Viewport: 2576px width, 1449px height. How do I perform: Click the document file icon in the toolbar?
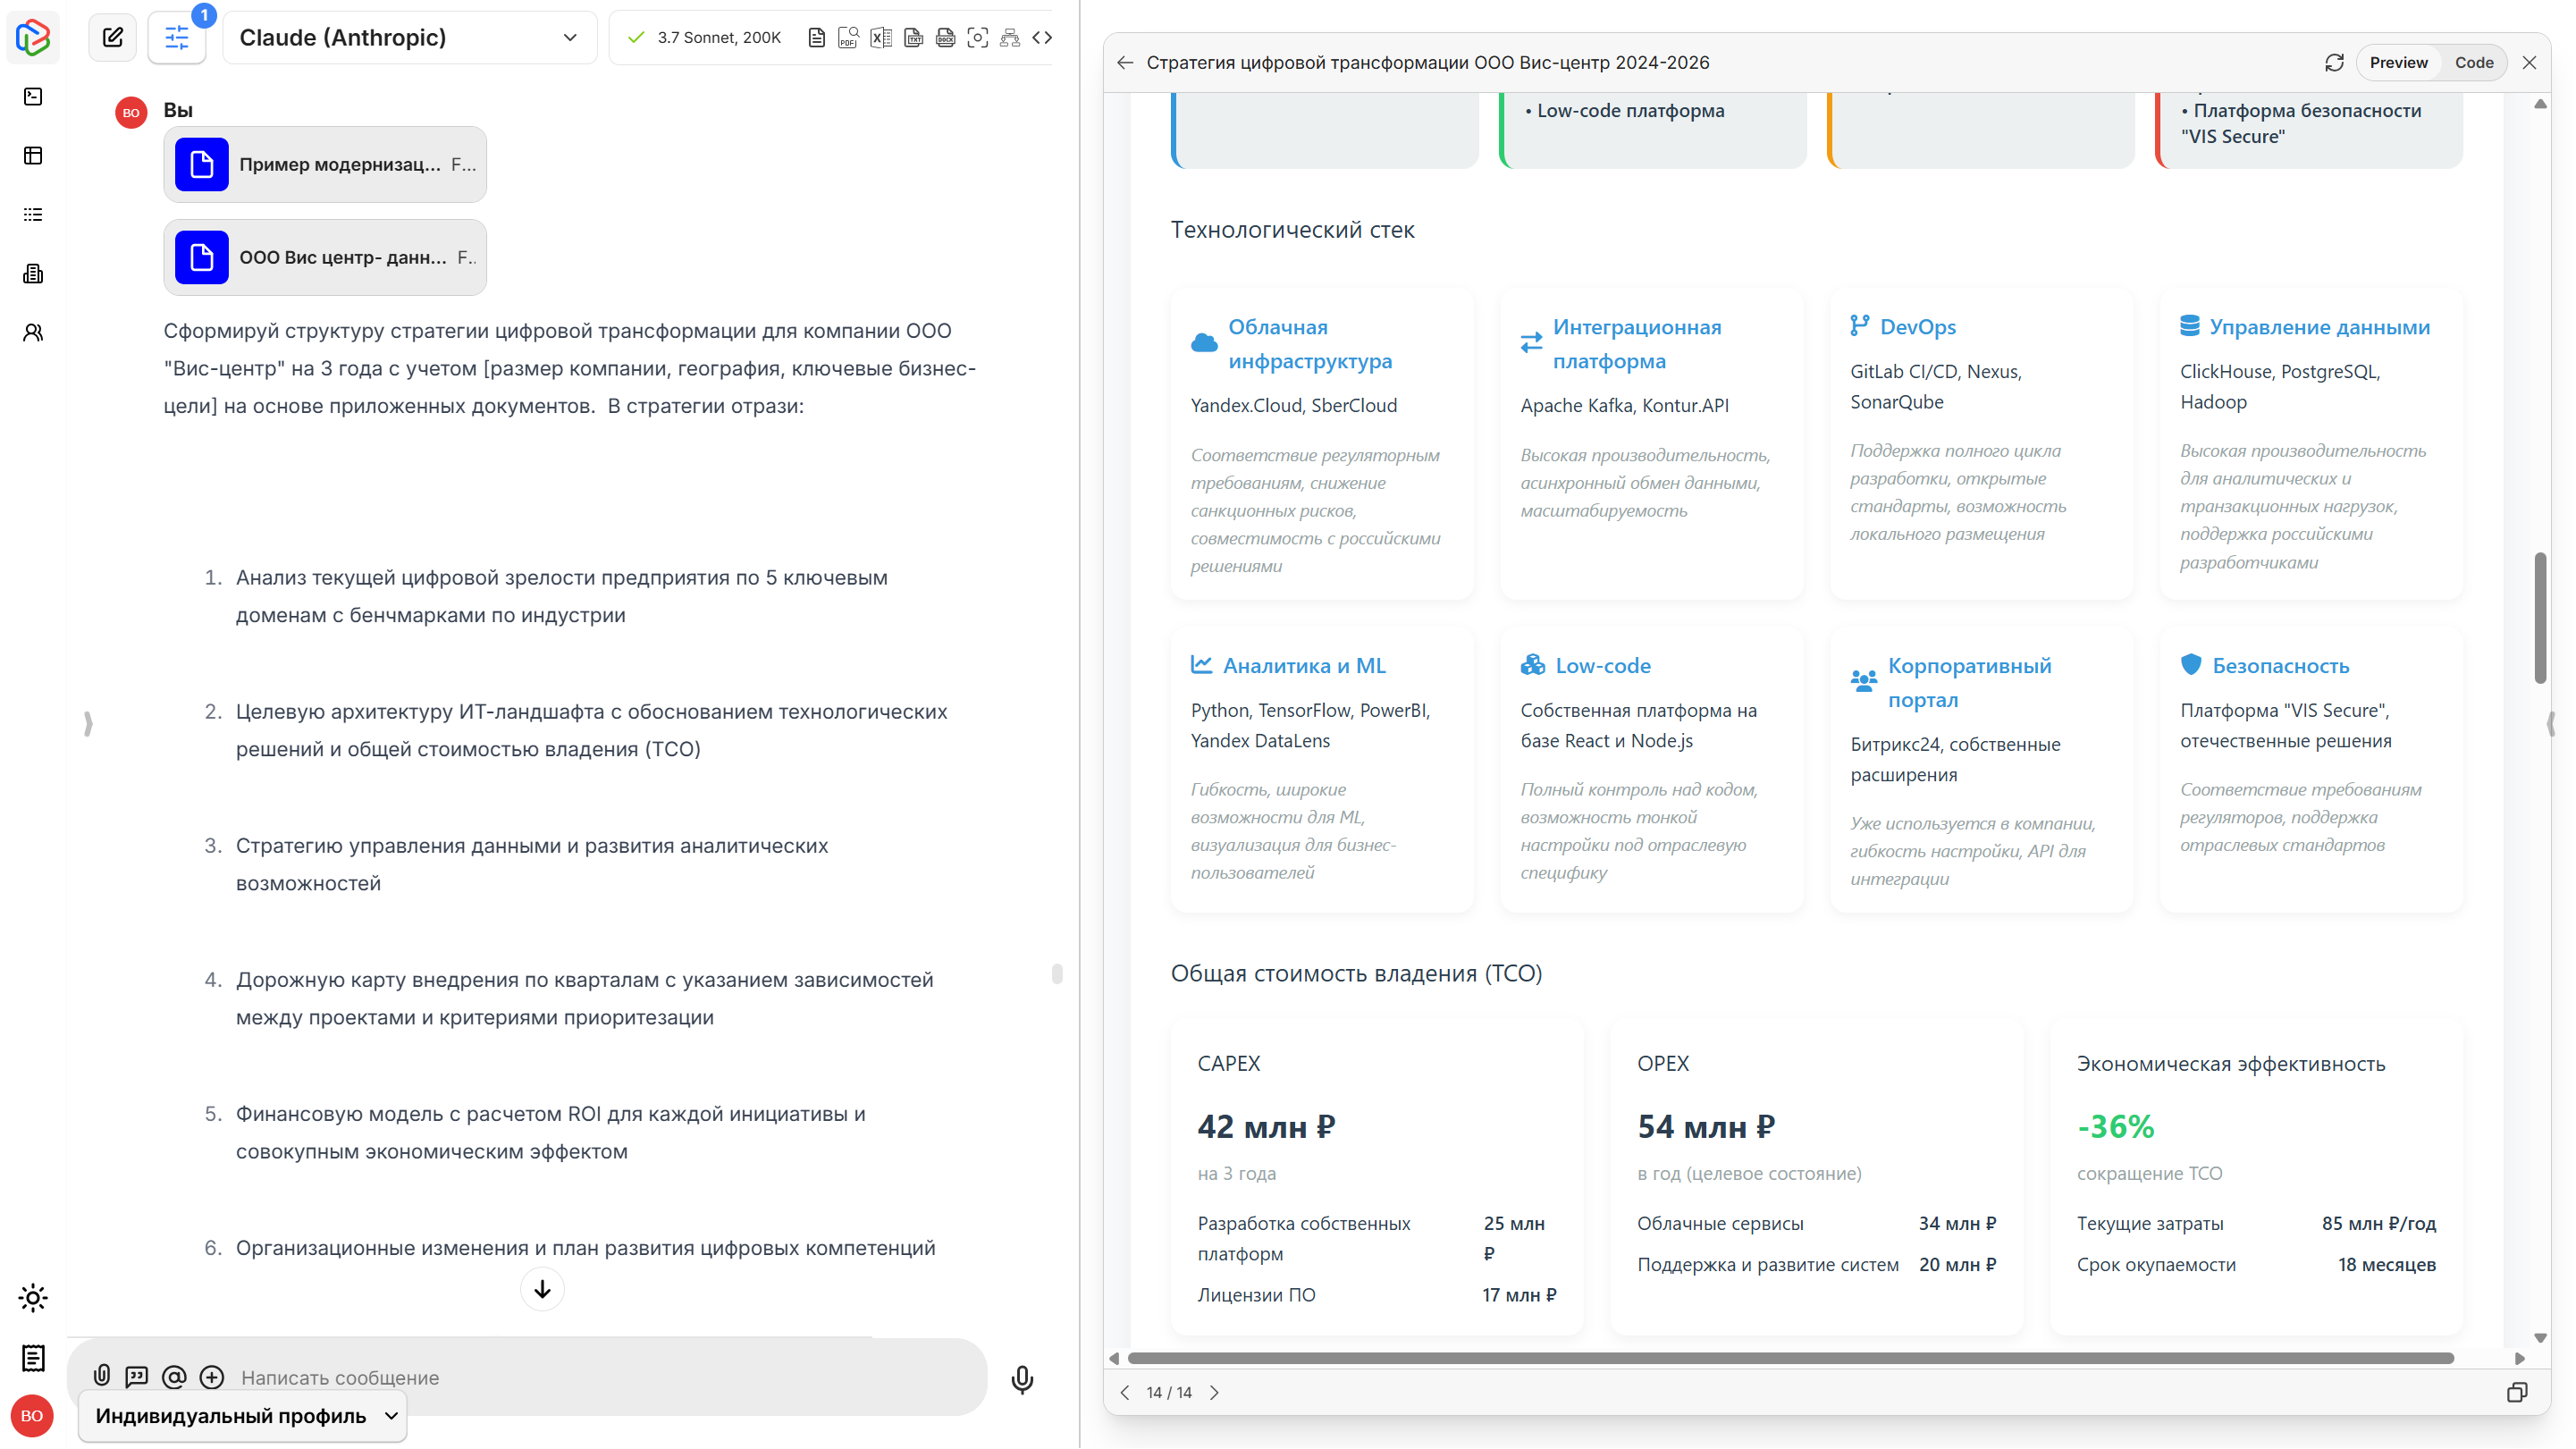[x=817, y=37]
